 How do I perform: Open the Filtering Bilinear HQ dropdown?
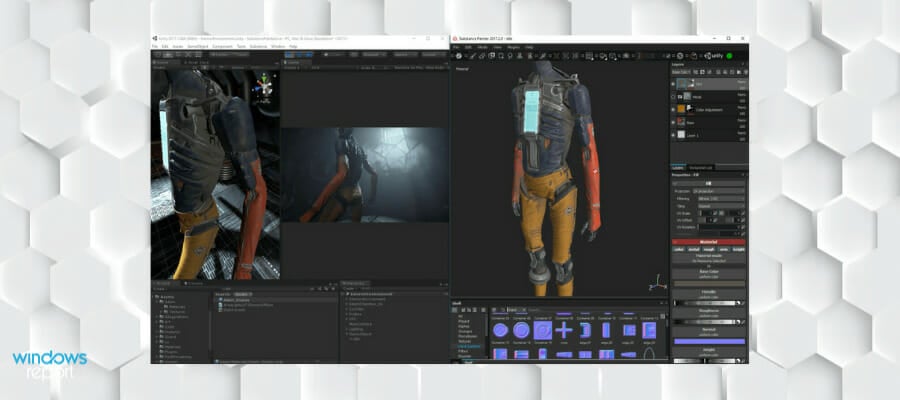click(720, 199)
